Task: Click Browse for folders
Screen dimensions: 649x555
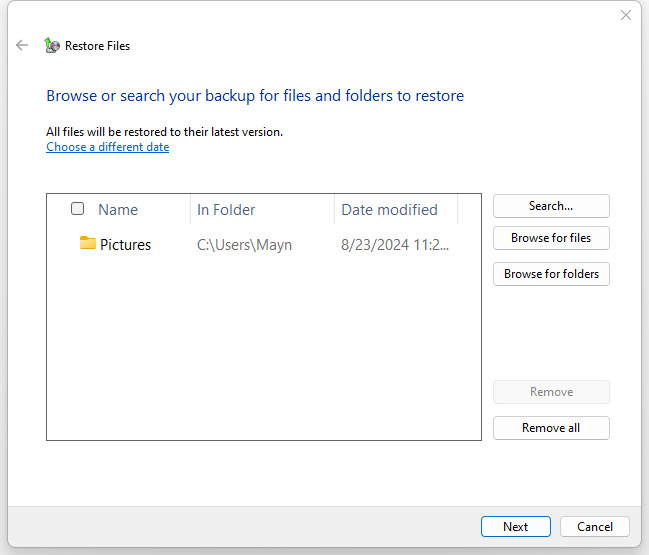Action: [551, 274]
